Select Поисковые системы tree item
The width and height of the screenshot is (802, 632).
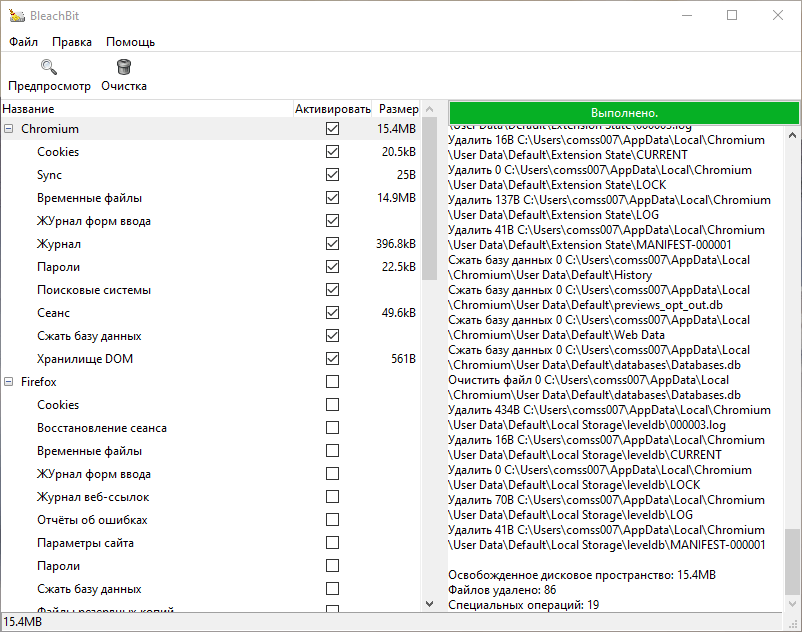(x=94, y=290)
